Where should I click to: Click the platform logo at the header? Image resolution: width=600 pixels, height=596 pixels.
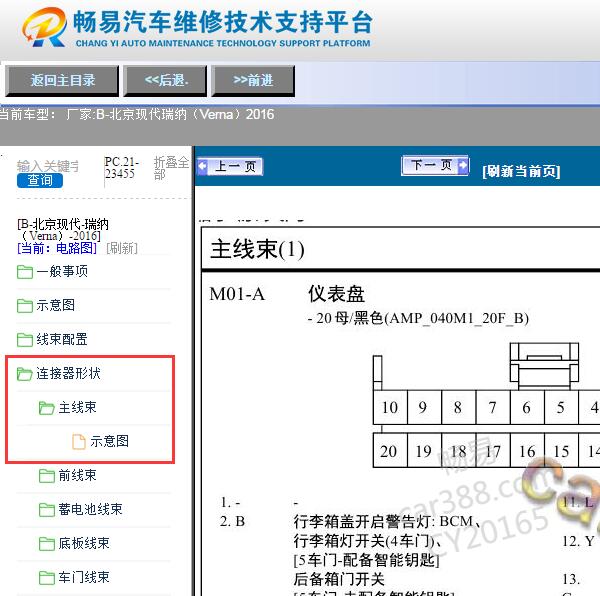[44, 28]
